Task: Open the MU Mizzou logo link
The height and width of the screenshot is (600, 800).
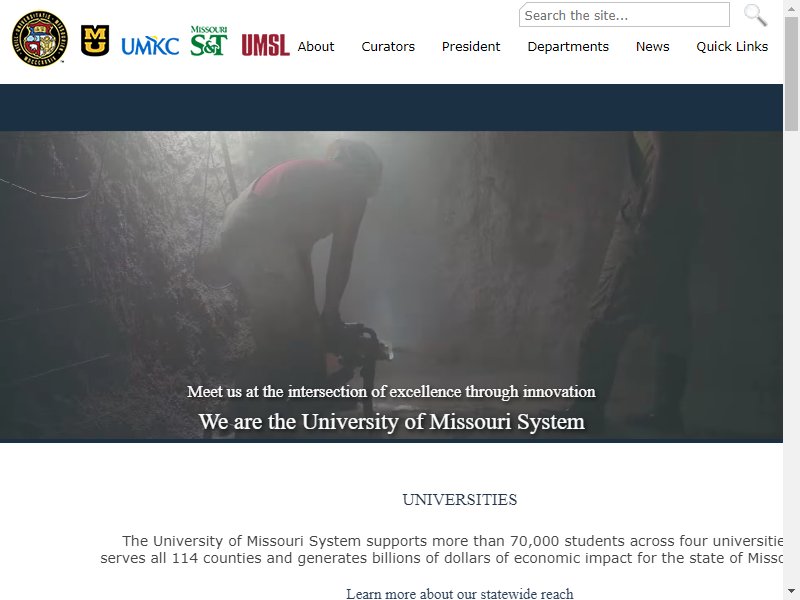Action: [95, 40]
